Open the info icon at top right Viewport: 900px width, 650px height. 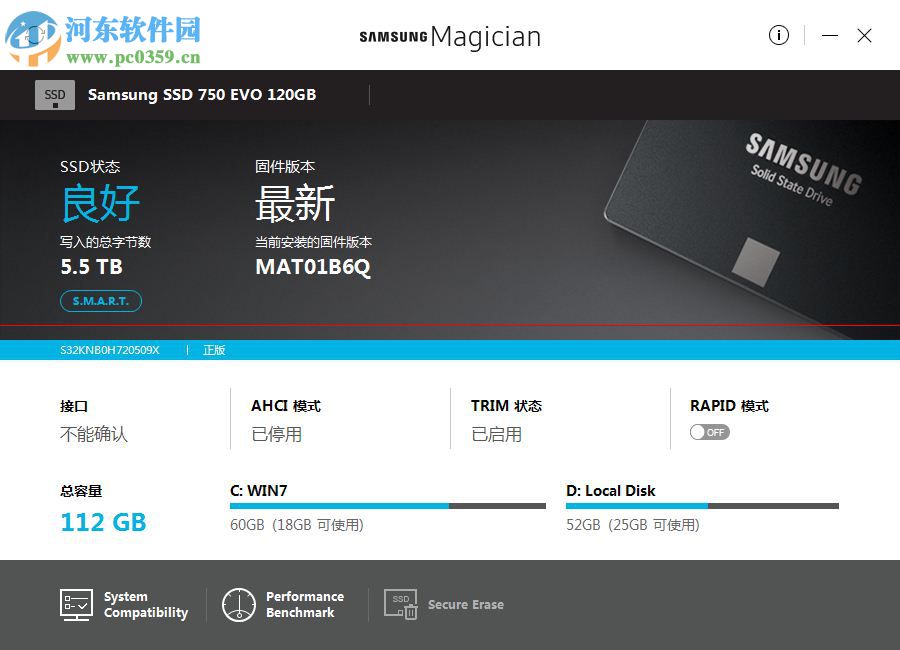pos(778,36)
